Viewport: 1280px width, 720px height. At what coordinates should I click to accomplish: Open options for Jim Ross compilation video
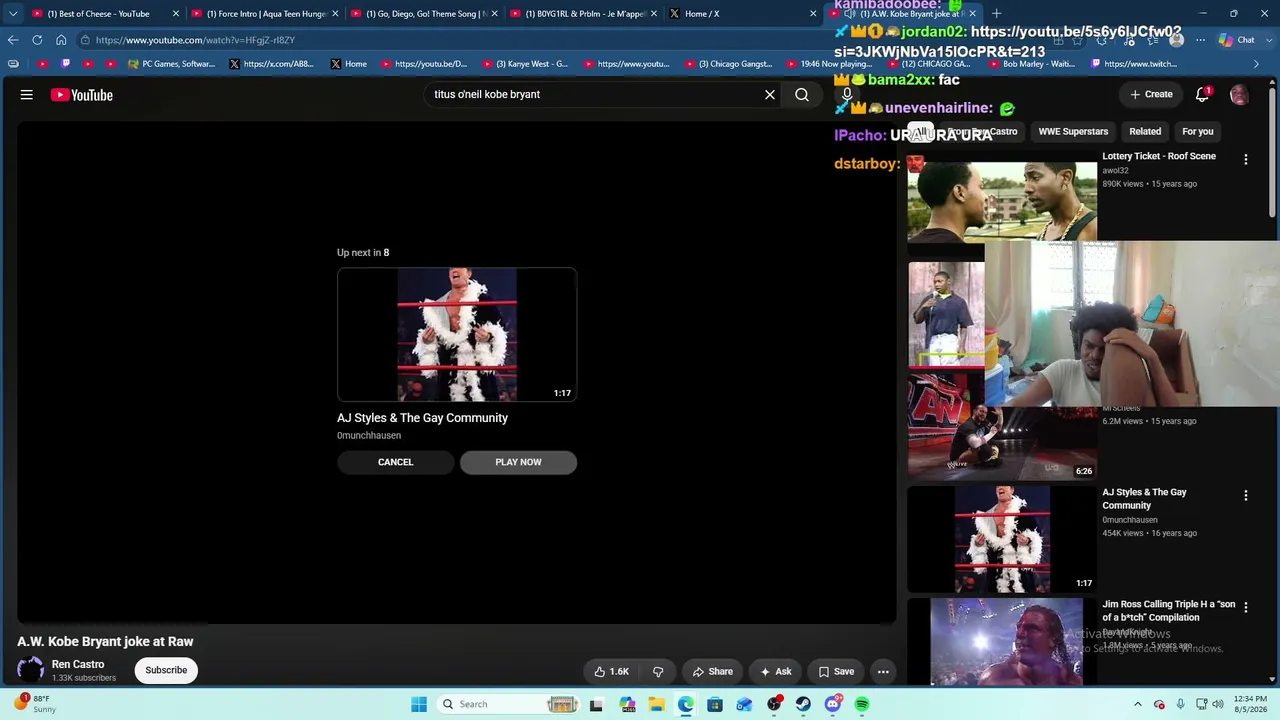coord(1245,608)
